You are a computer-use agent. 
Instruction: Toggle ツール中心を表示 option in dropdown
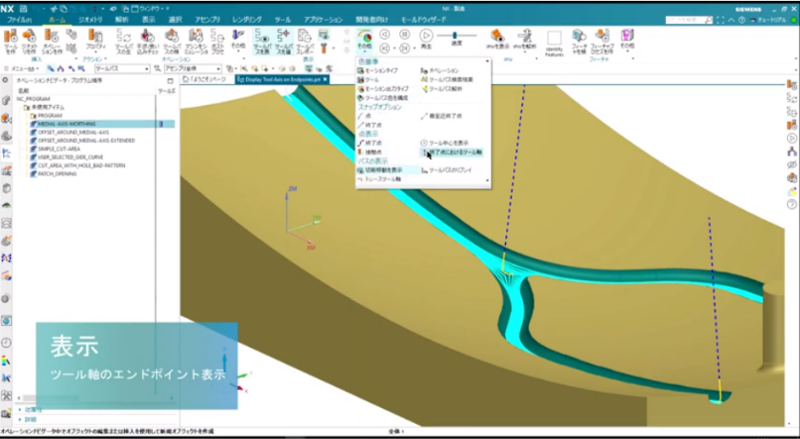[x=455, y=142]
